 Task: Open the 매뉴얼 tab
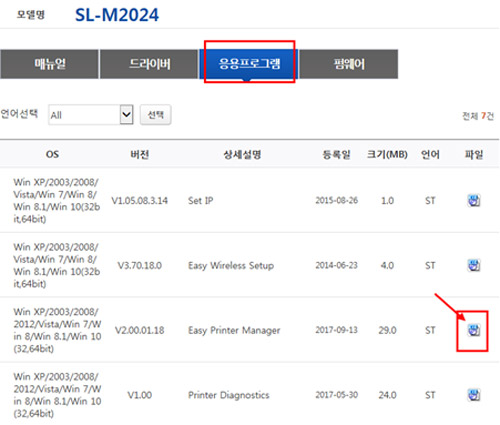pos(49,64)
